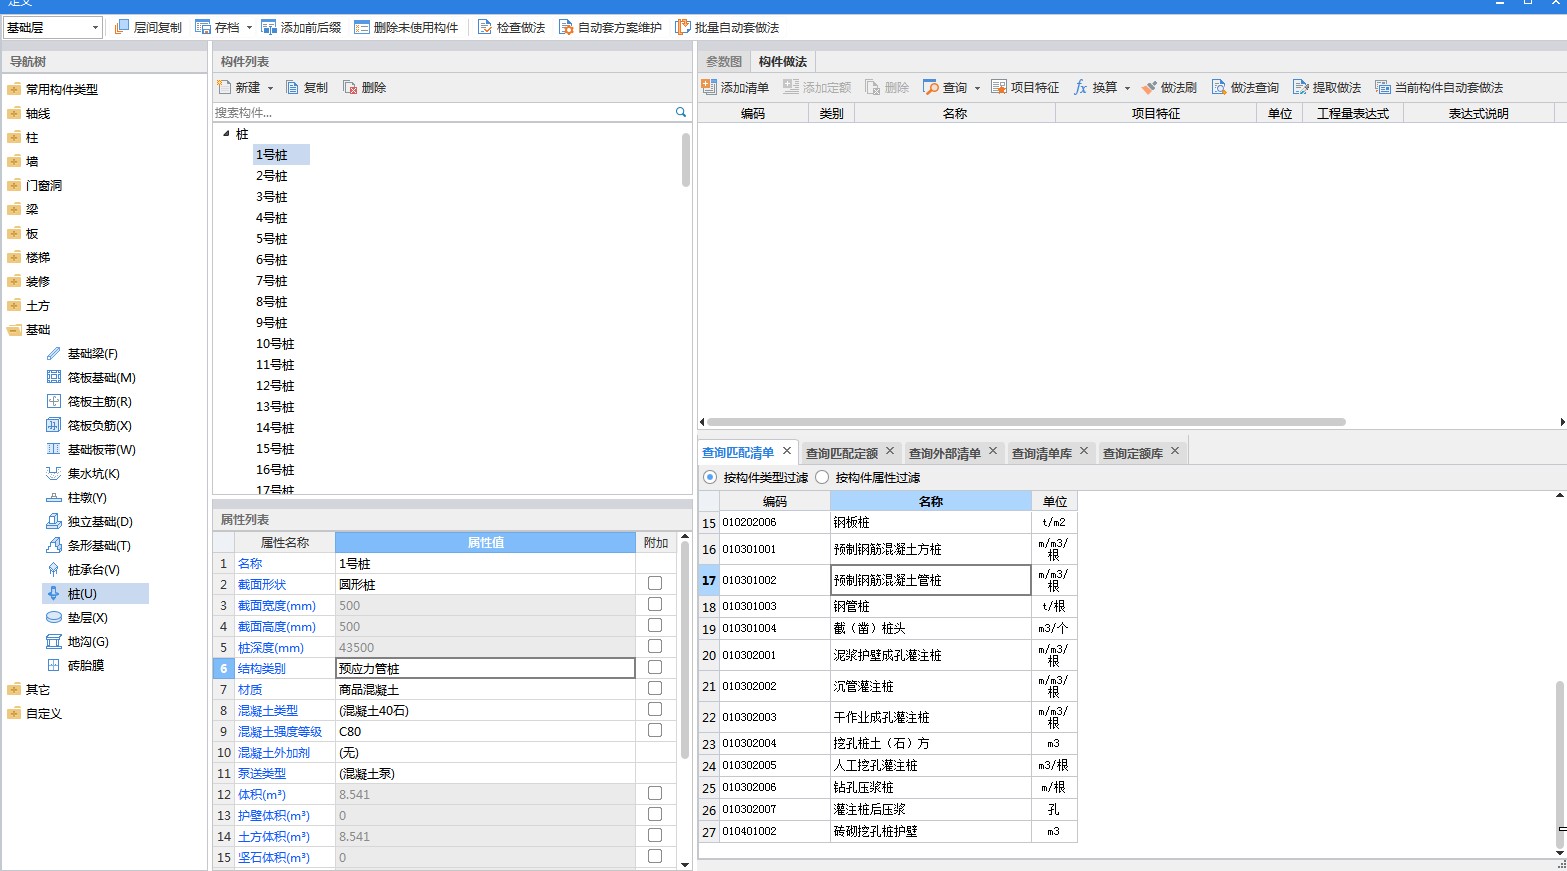The height and width of the screenshot is (871, 1567).
Task: Click the 删除 icon in 构件列表
Action: [x=350, y=87]
